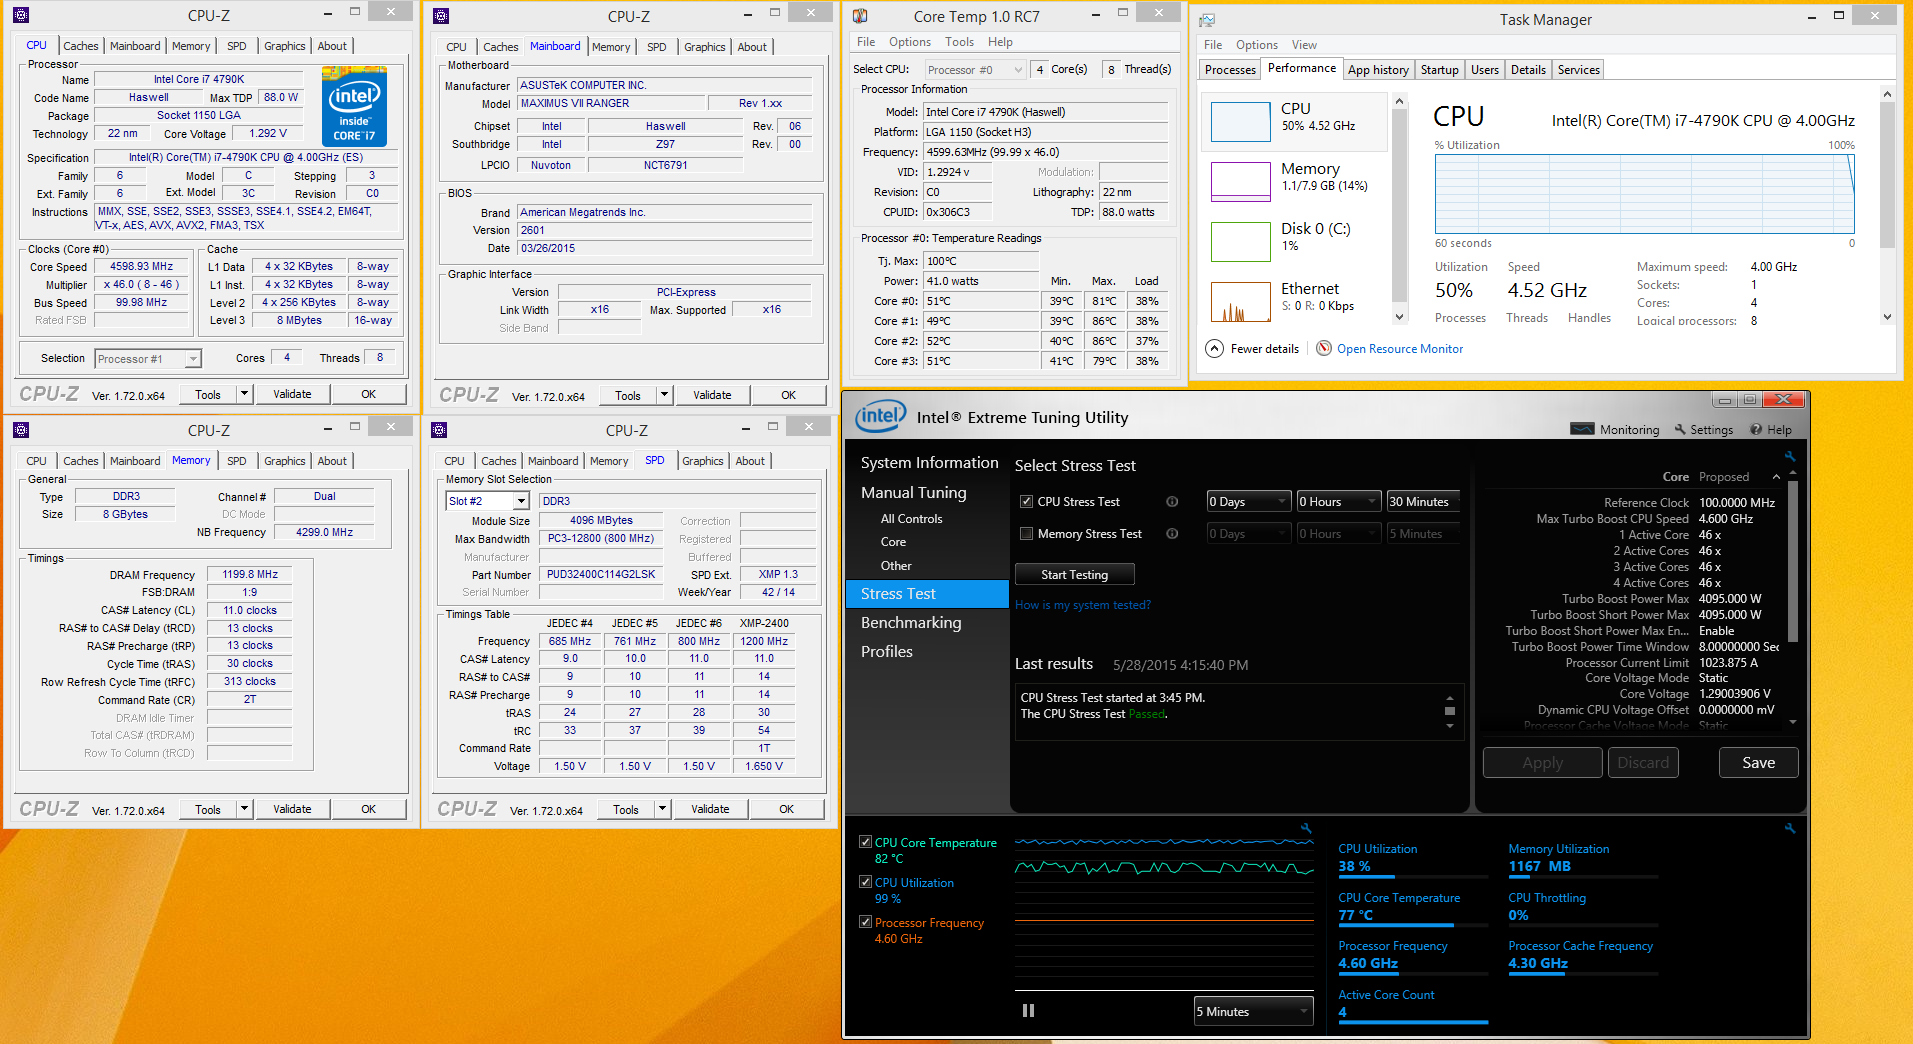Screen dimensions: 1913x1044
Task: Click title icon of CPU-Z SPD window
Action: [x=439, y=430]
